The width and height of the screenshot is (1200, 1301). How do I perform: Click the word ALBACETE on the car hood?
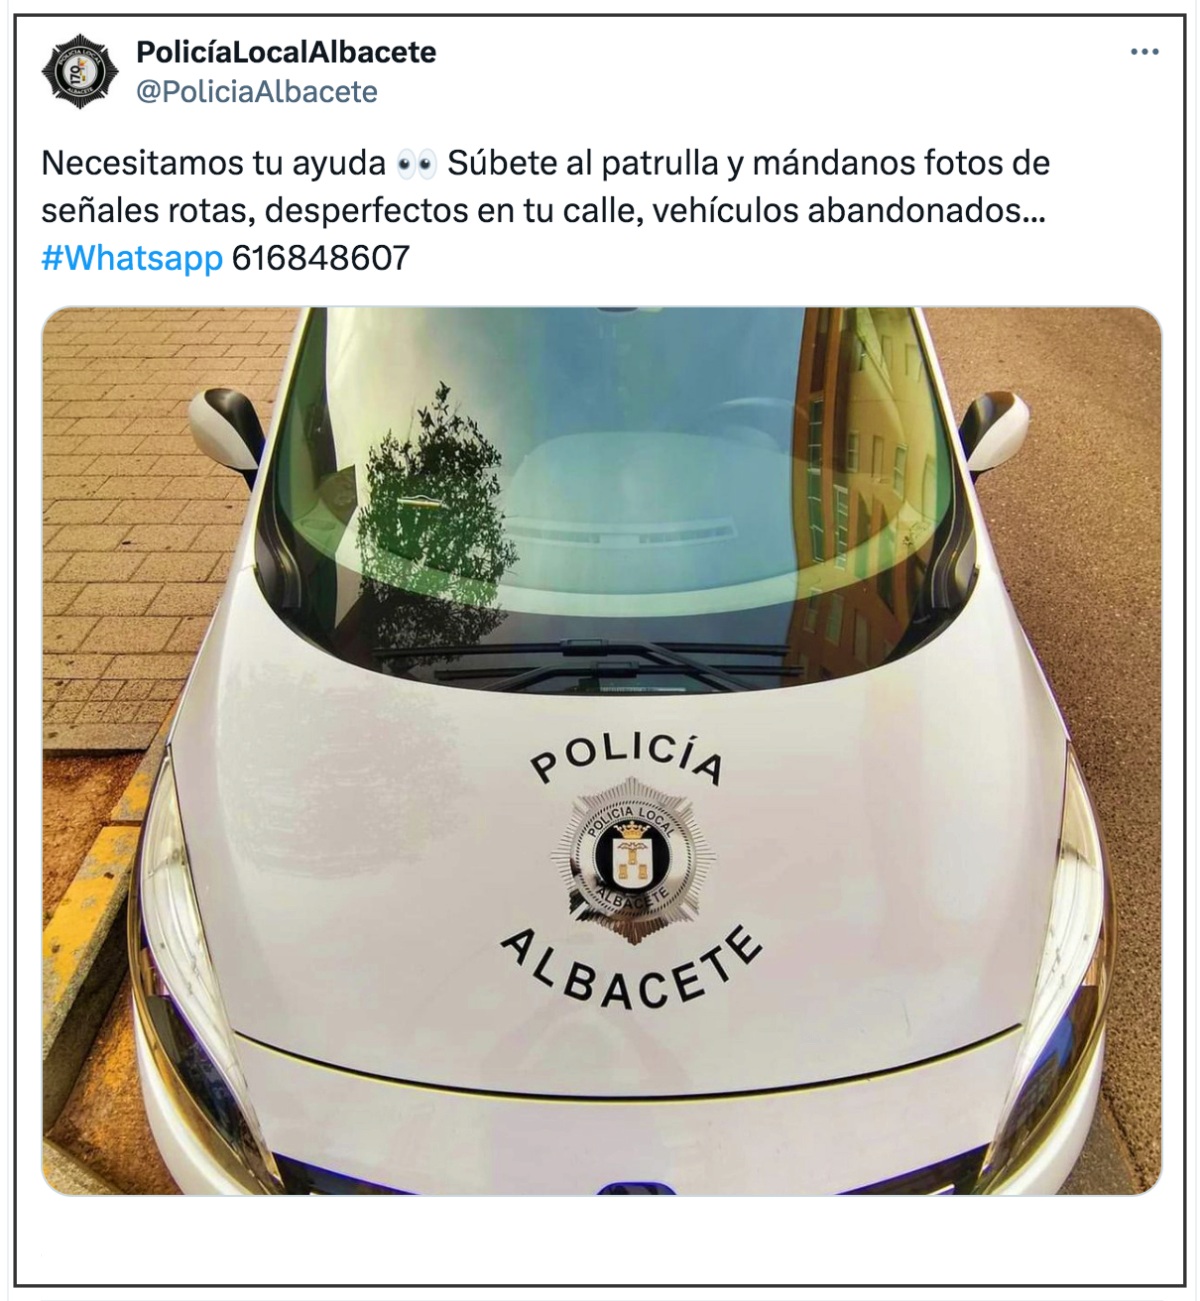tap(632, 969)
